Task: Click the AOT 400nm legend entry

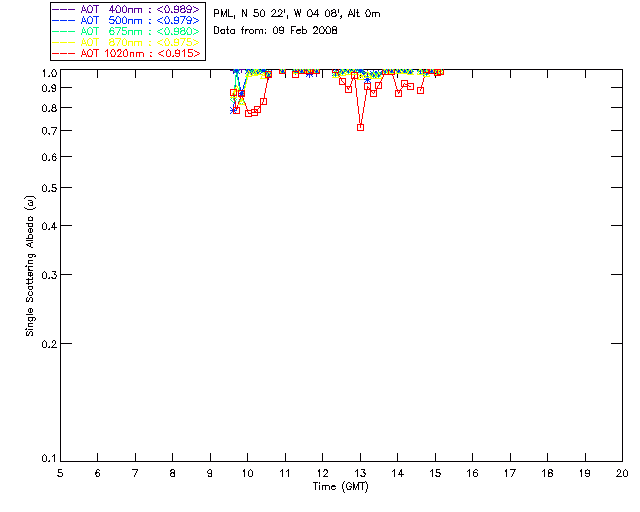Action: coord(127,9)
